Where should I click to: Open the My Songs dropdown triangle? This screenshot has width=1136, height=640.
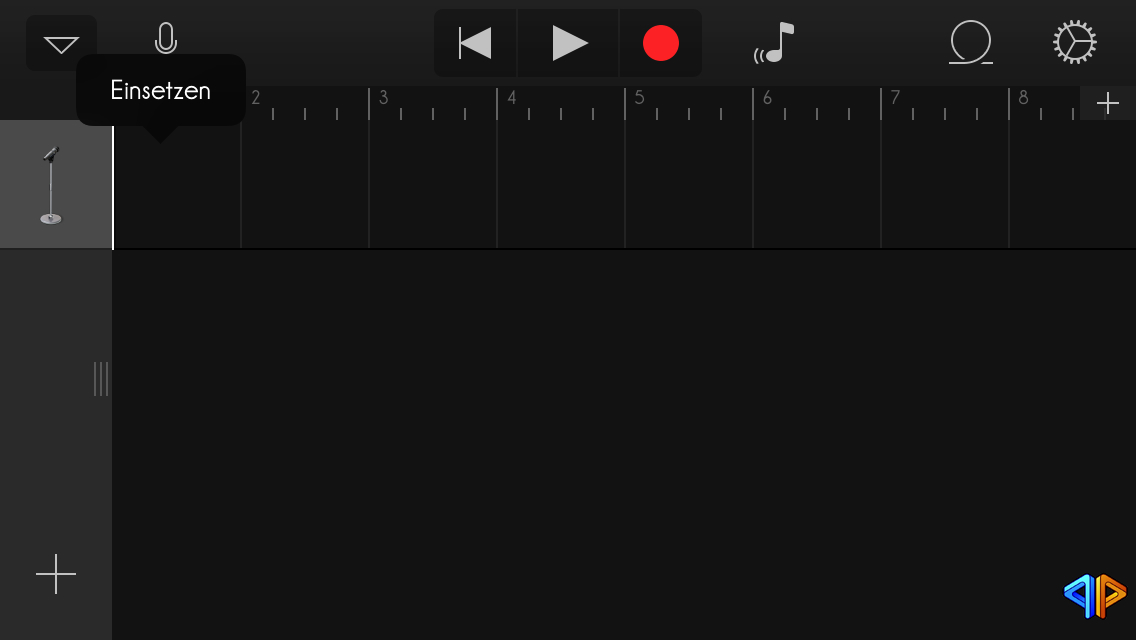62,43
